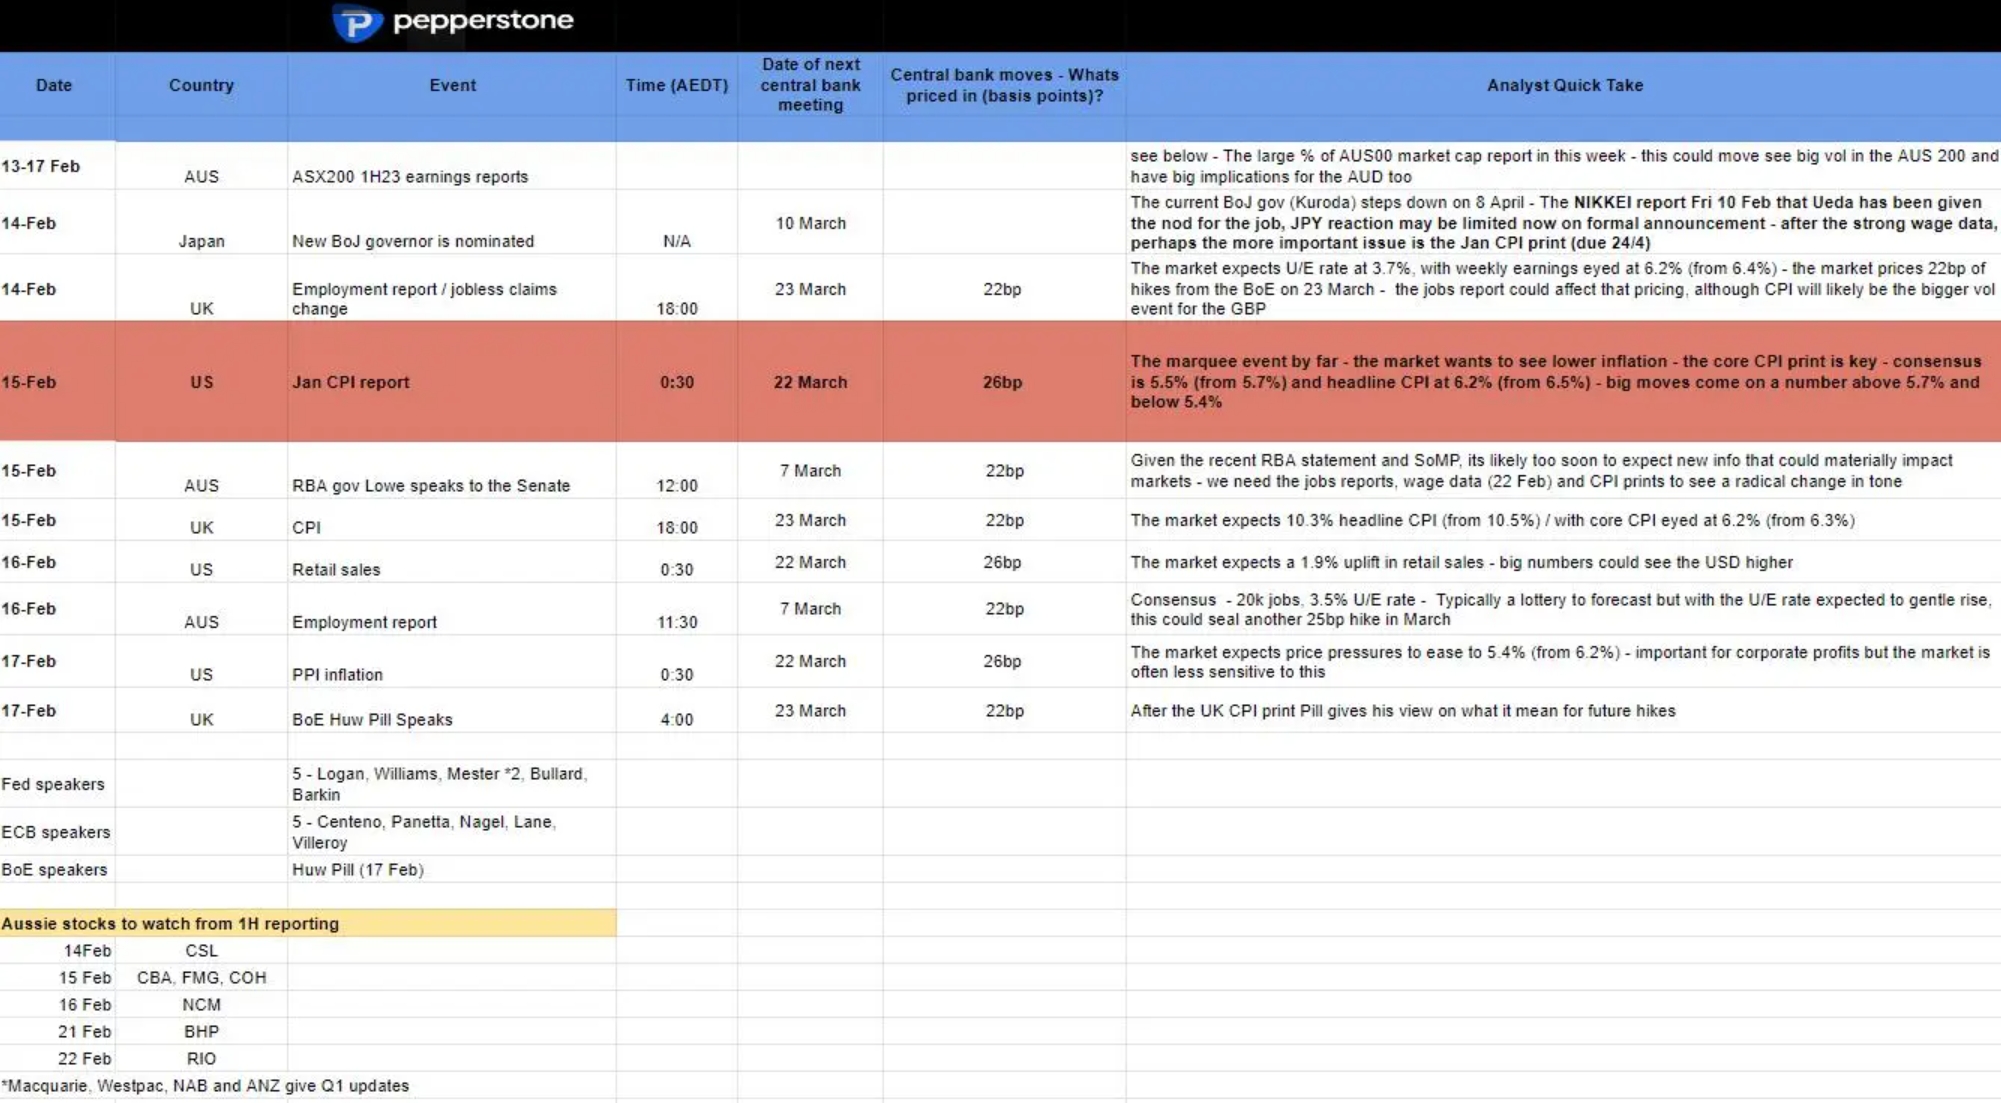Click the yellow Aussie stocks to watch heading
Screen dimensions: 2001x1103
[170, 923]
